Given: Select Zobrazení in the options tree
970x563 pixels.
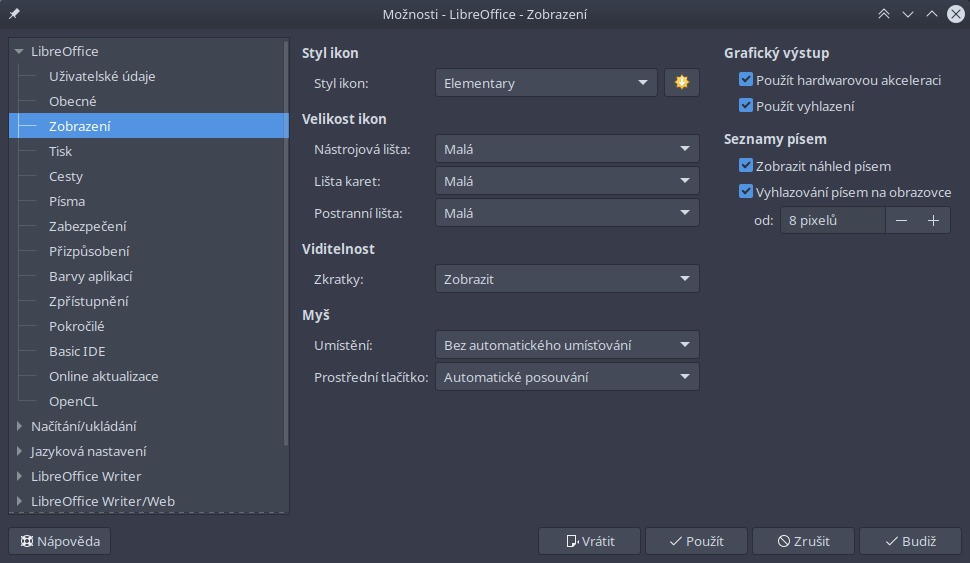Looking at the screenshot, I should tap(80, 126).
